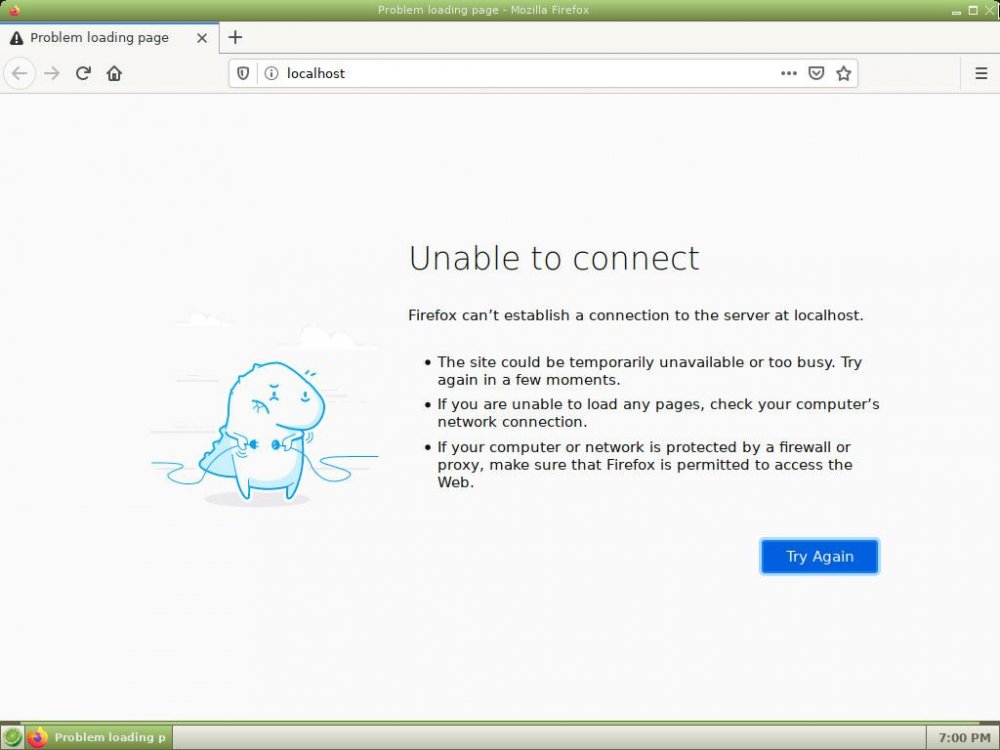Open the Firefox home page
Viewport: 1000px width, 750px height.
[114, 73]
